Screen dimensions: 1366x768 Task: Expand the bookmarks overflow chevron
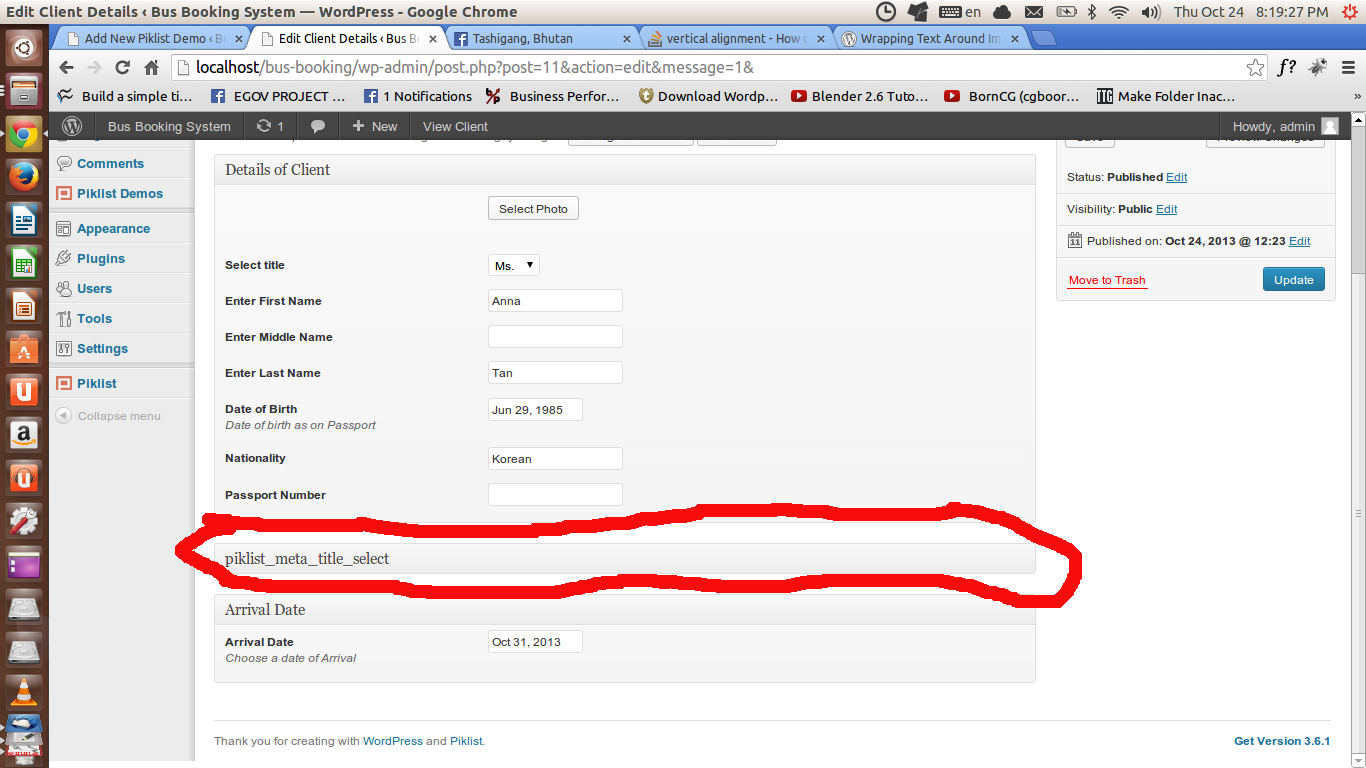pos(1357,97)
